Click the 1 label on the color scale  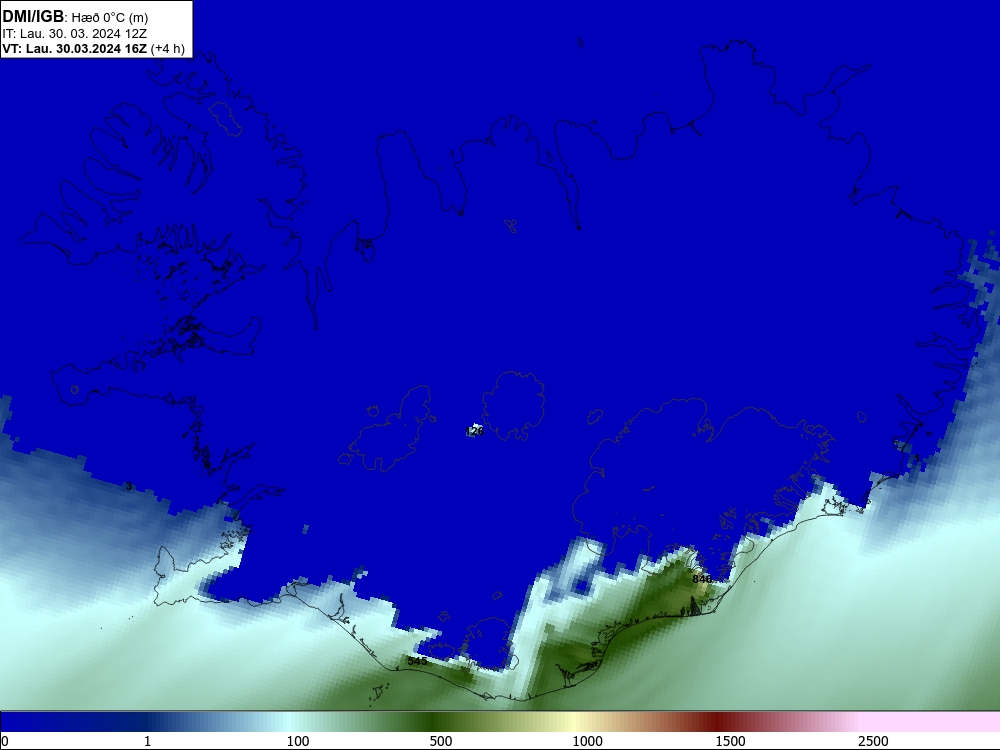coord(147,741)
